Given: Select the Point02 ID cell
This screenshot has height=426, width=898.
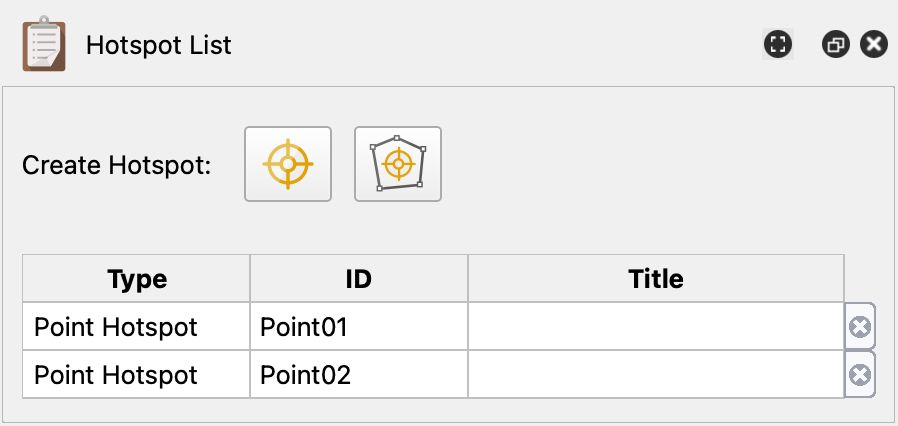Looking at the screenshot, I should coord(358,375).
